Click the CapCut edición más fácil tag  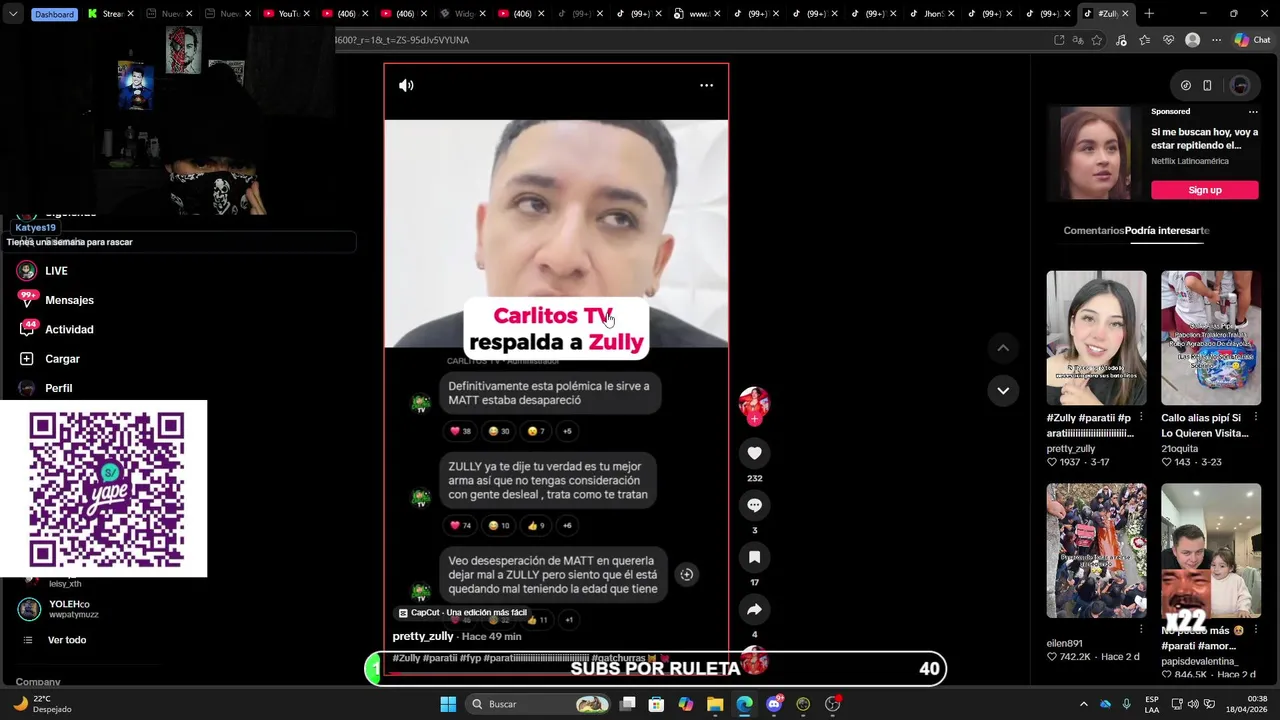point(462,613)
